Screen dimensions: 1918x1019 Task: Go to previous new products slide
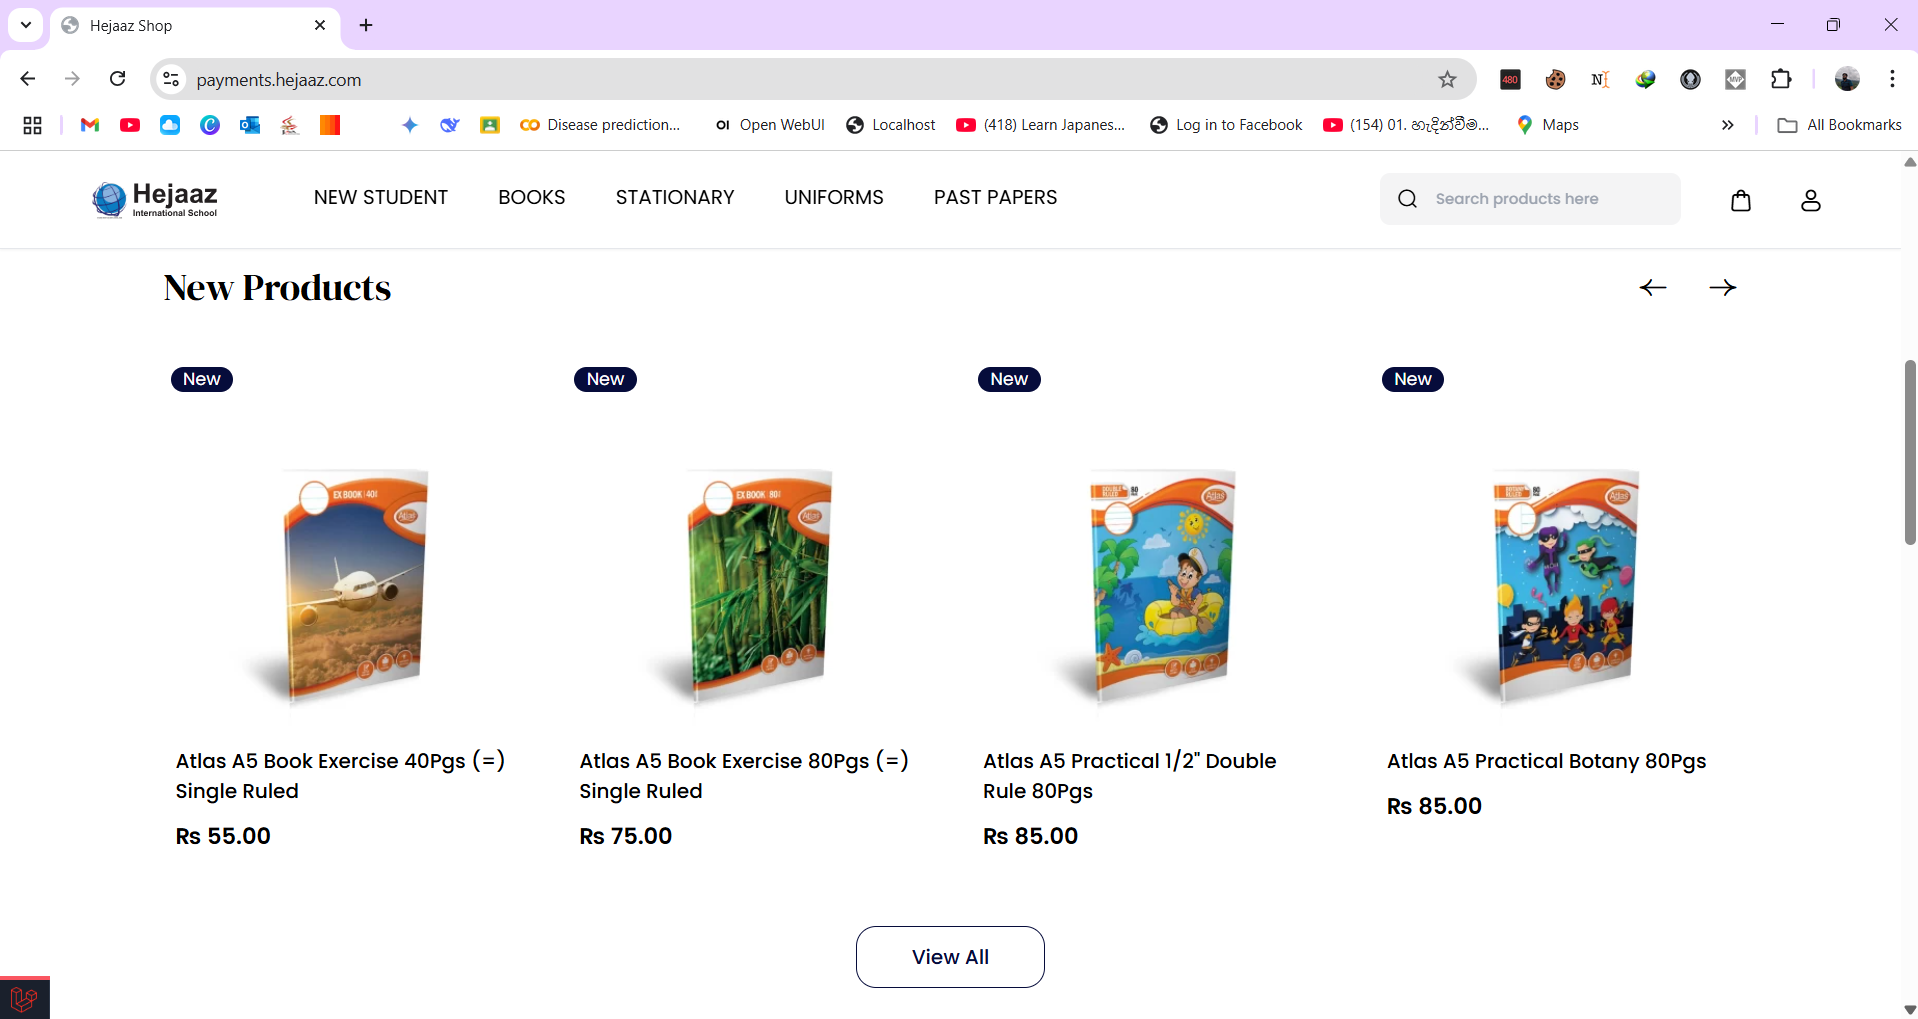(1653, 288)
